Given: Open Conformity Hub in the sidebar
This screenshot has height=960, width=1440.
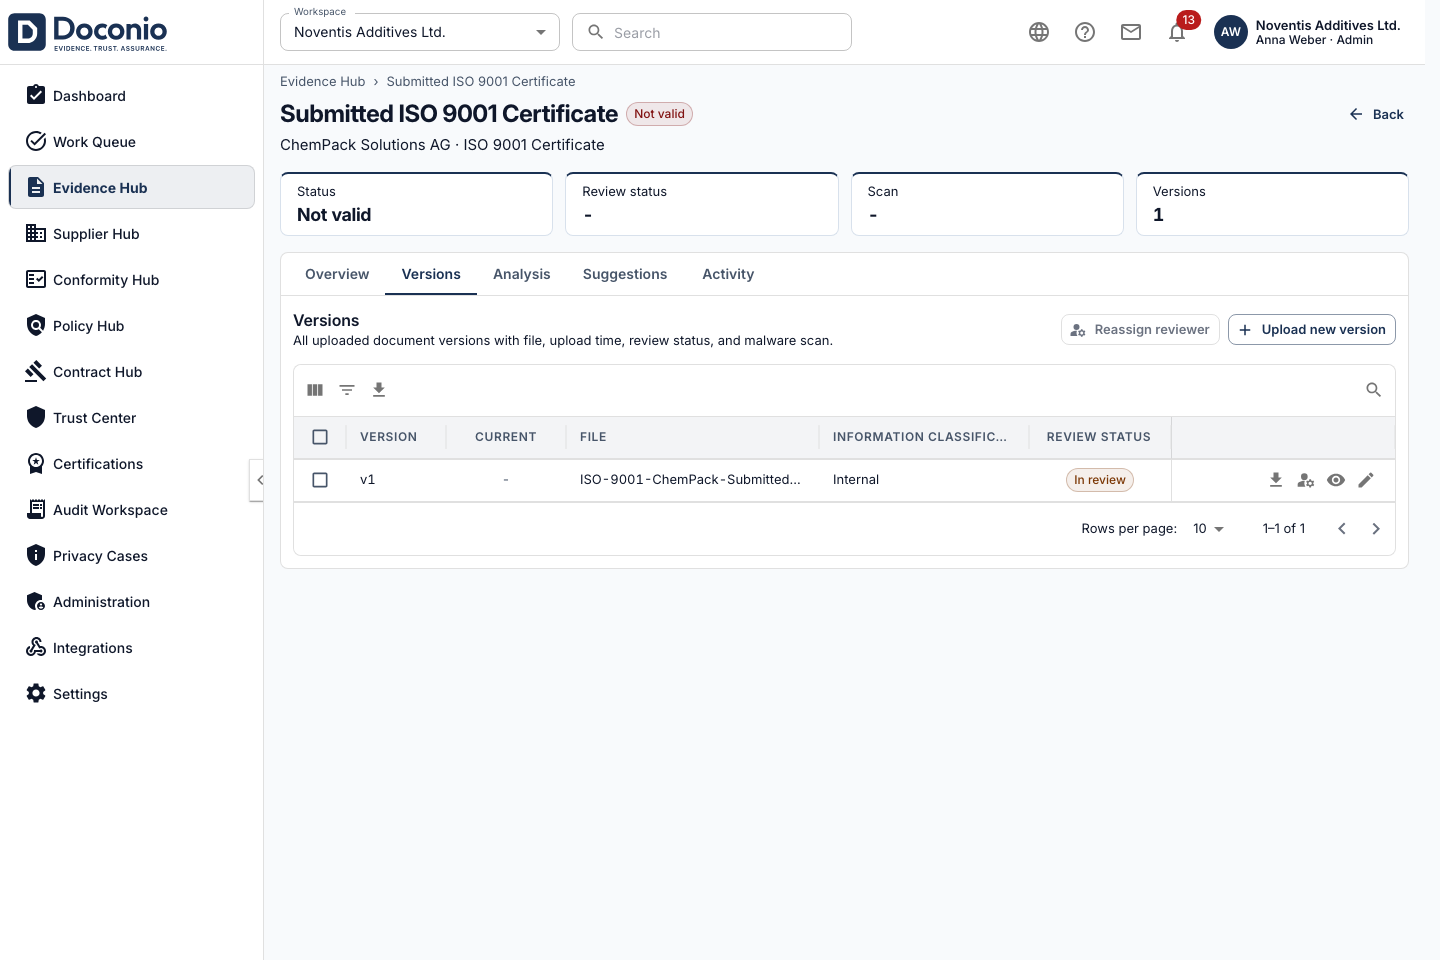Looking at the screenshot, I should pos(132,280).
